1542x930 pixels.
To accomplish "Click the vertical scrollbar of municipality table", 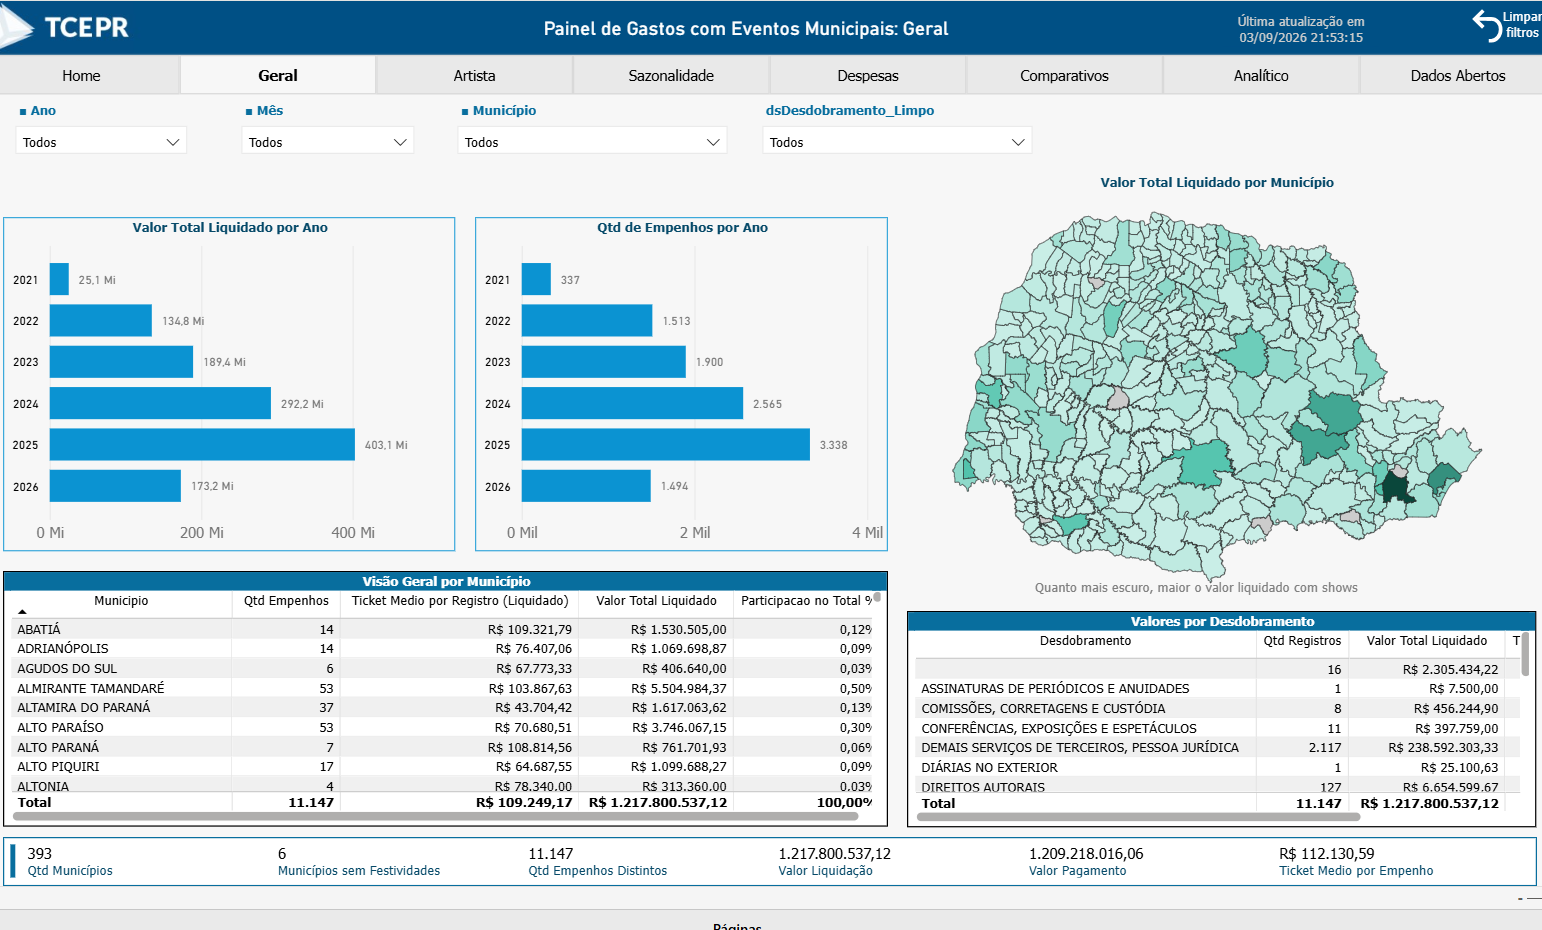I will coord(877,598).
